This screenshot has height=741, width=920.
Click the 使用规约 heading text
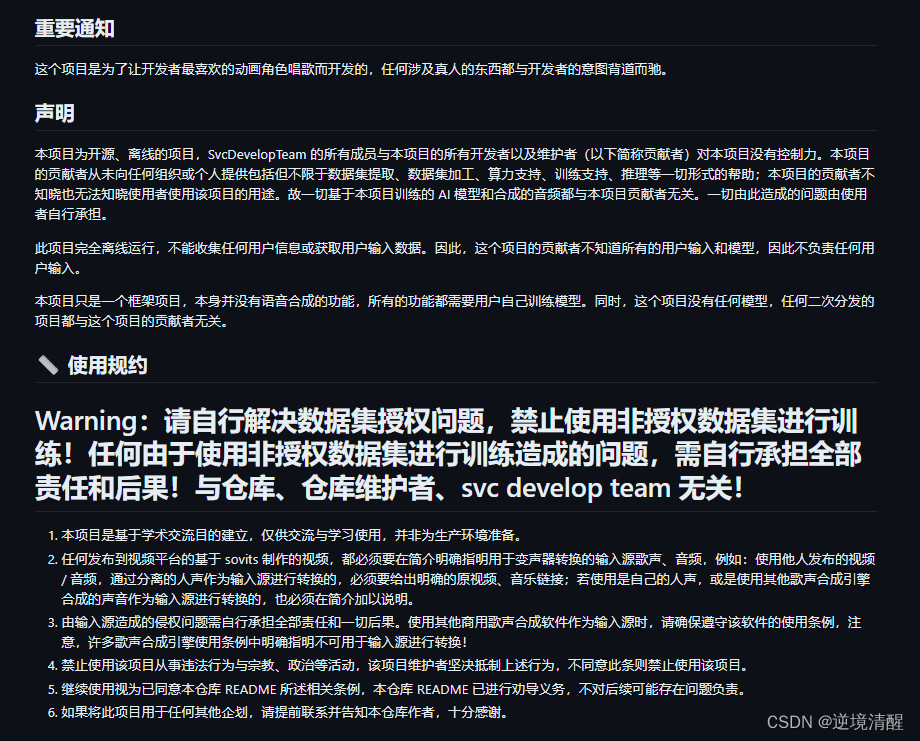tap(107, 365)
